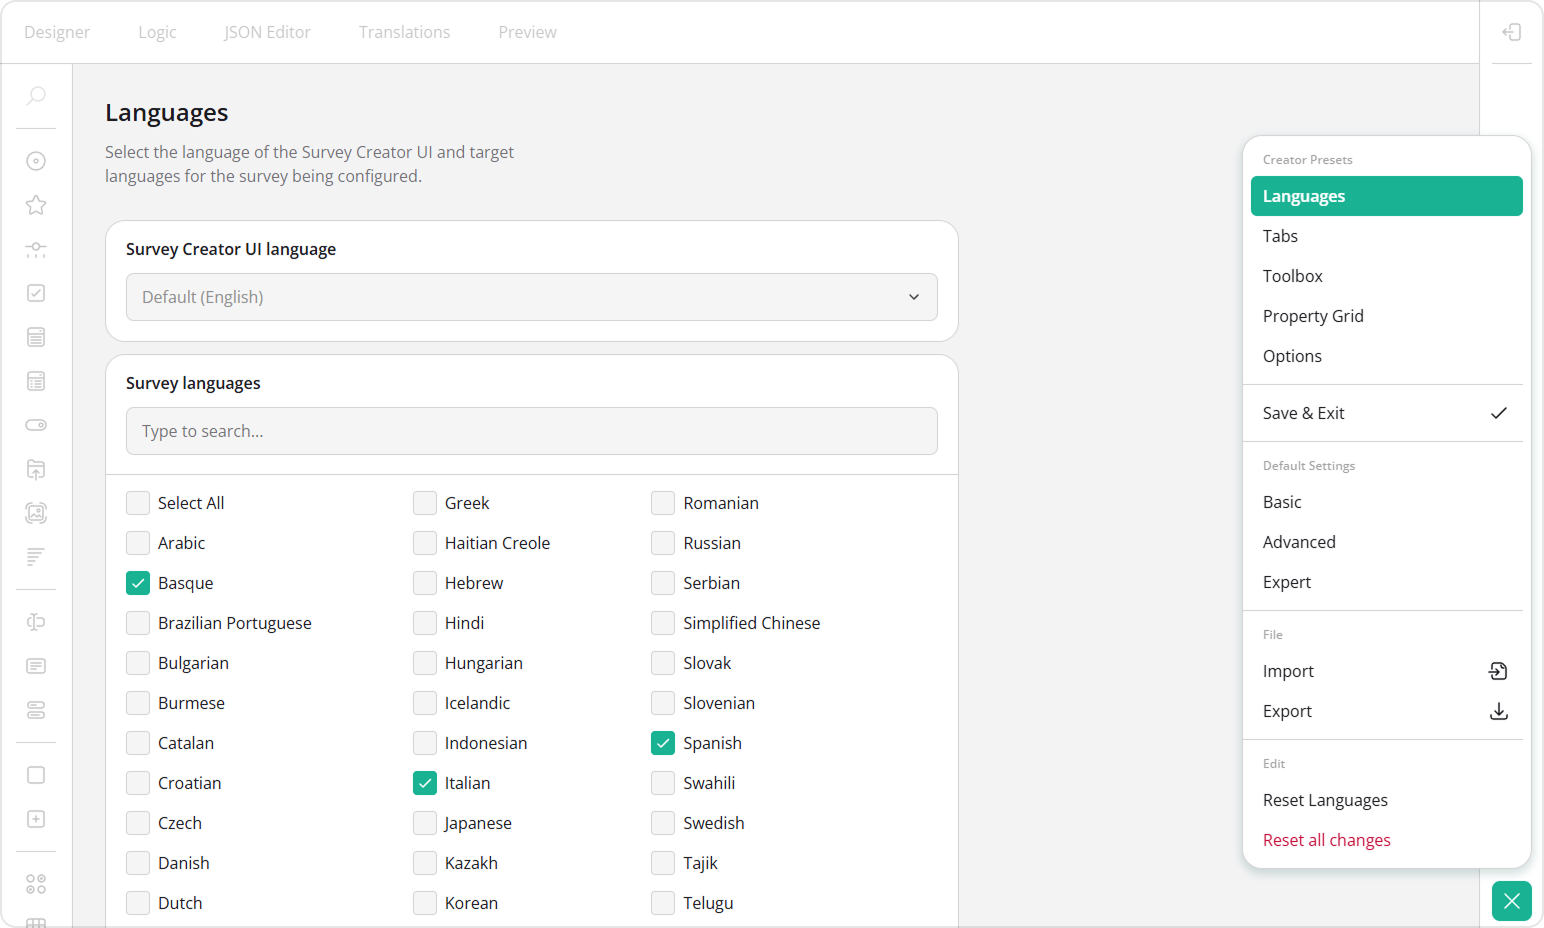
Task: Click the Import icon in the presets menu
Action: click(x=1498, y=671)
